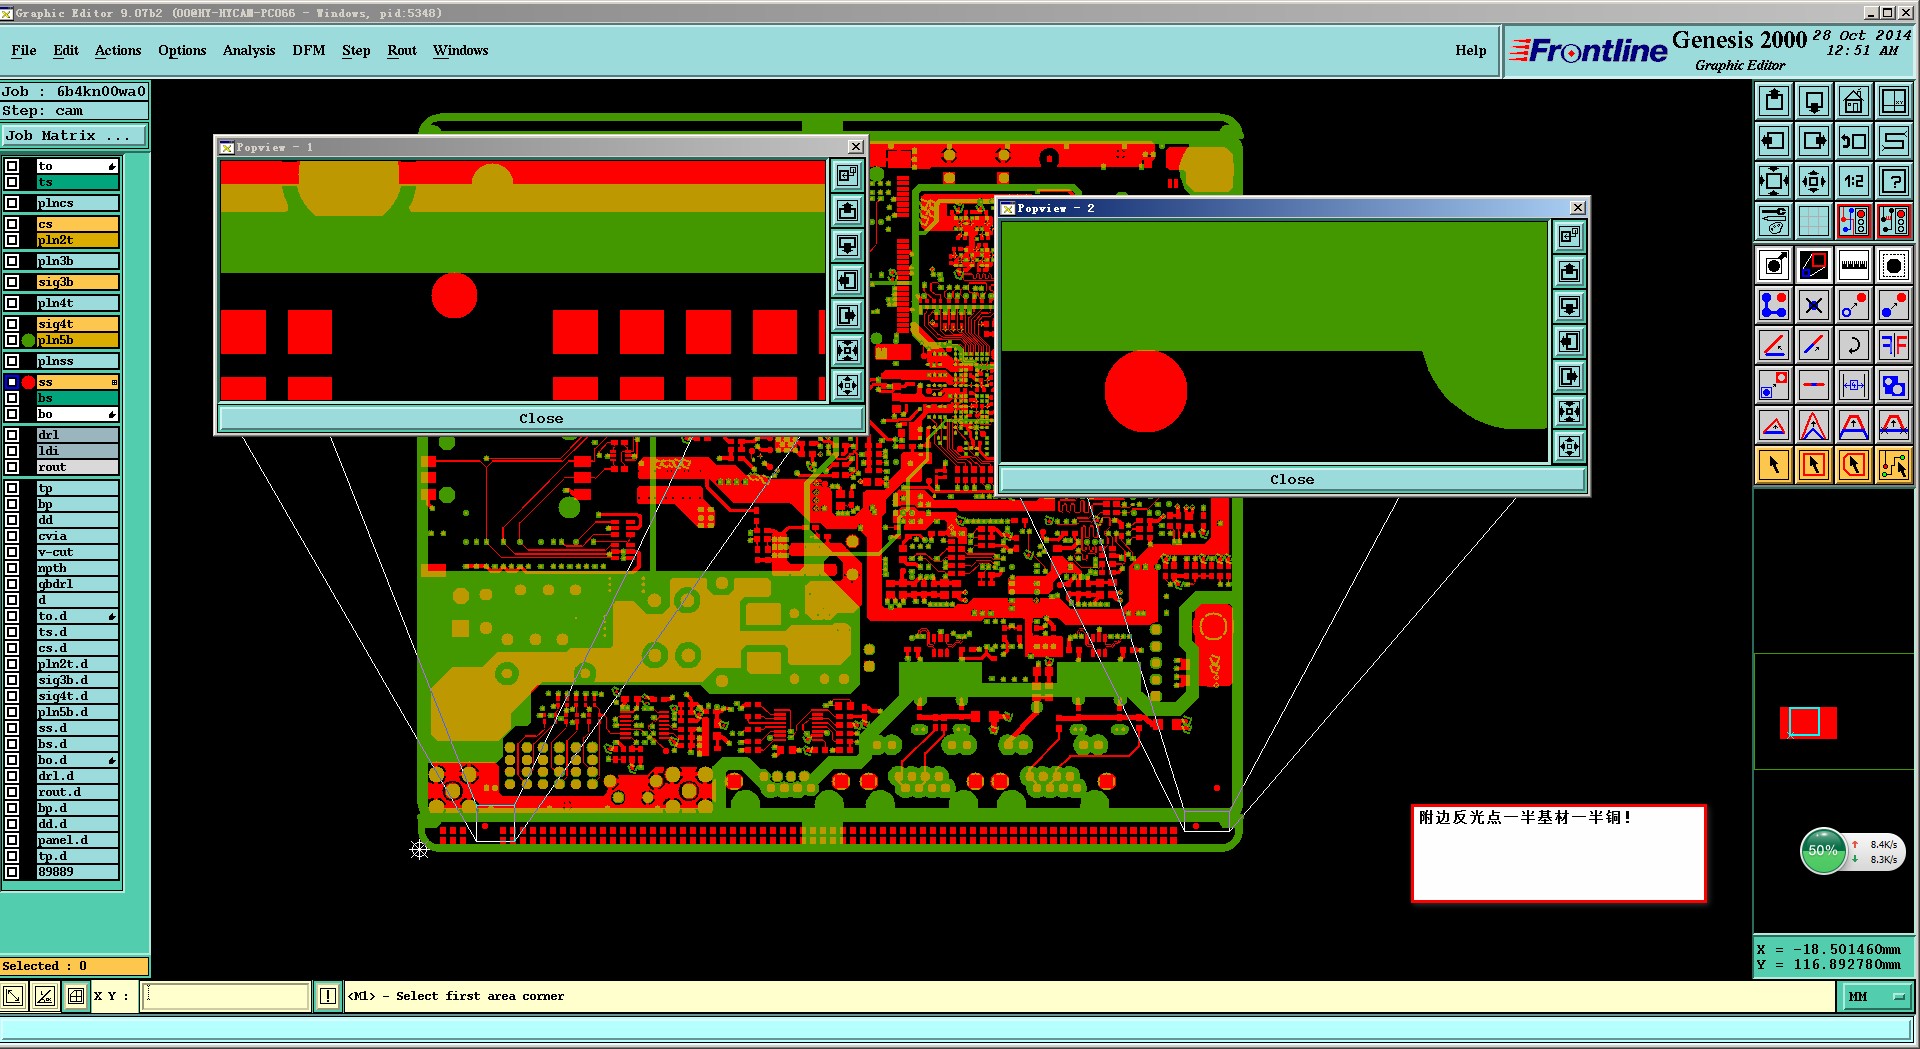Open the grid display icon

(x=1814, y=221)
